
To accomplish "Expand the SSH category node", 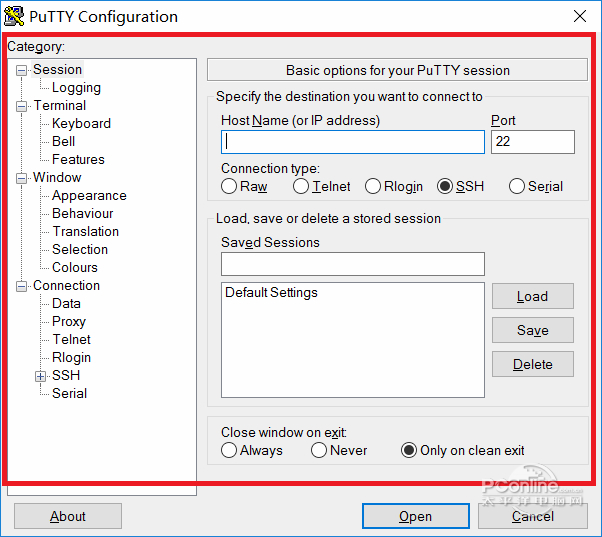I will (x=41, y=376).
